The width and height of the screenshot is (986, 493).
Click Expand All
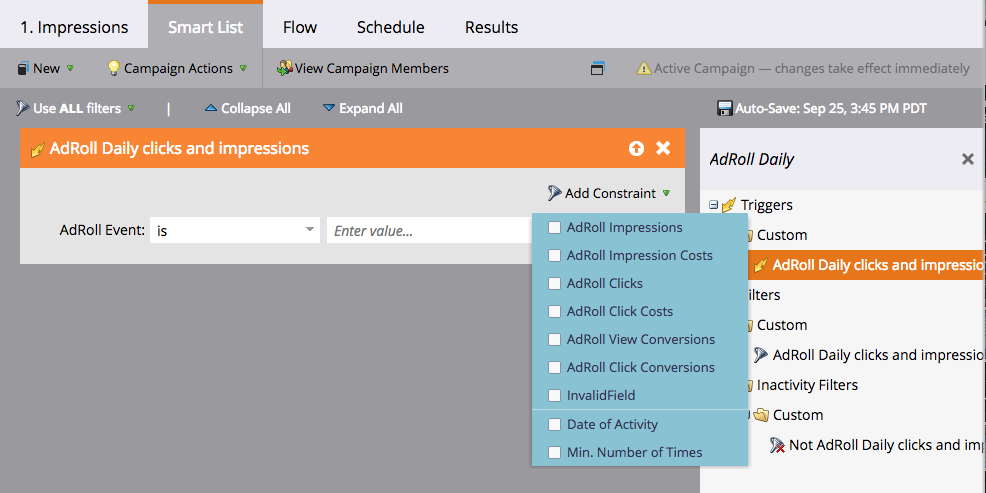point(363,108)
